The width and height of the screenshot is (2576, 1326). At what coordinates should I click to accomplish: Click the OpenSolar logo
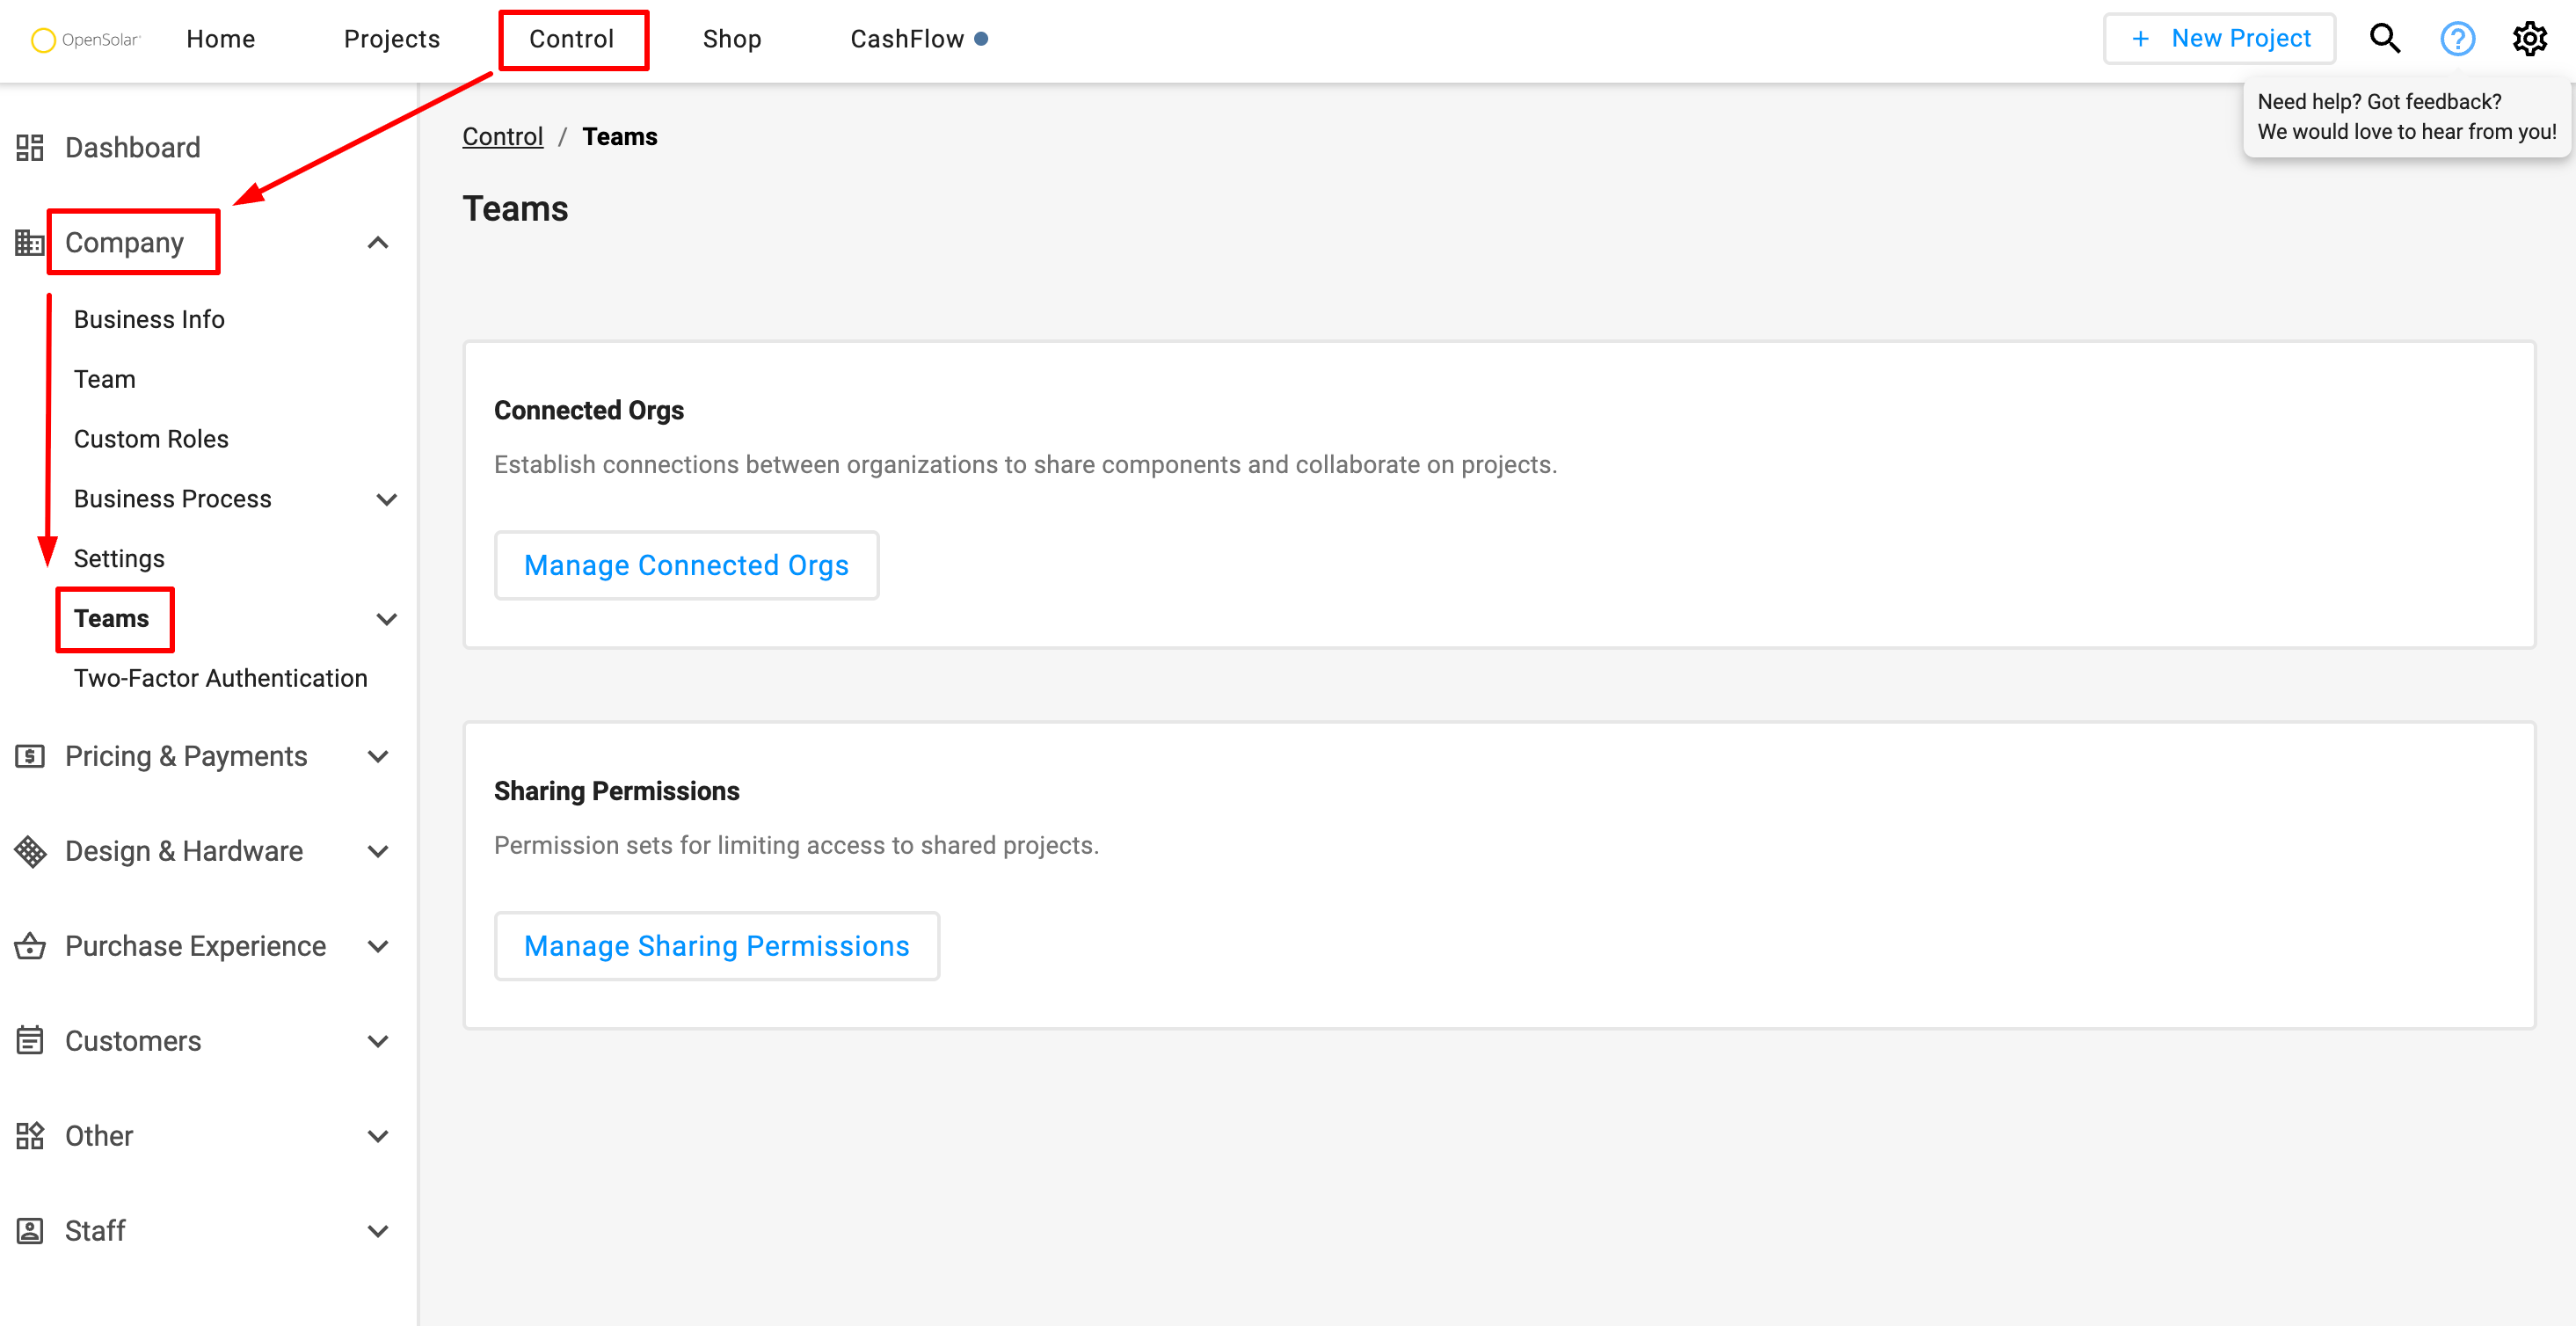click(x=86, y=39)
